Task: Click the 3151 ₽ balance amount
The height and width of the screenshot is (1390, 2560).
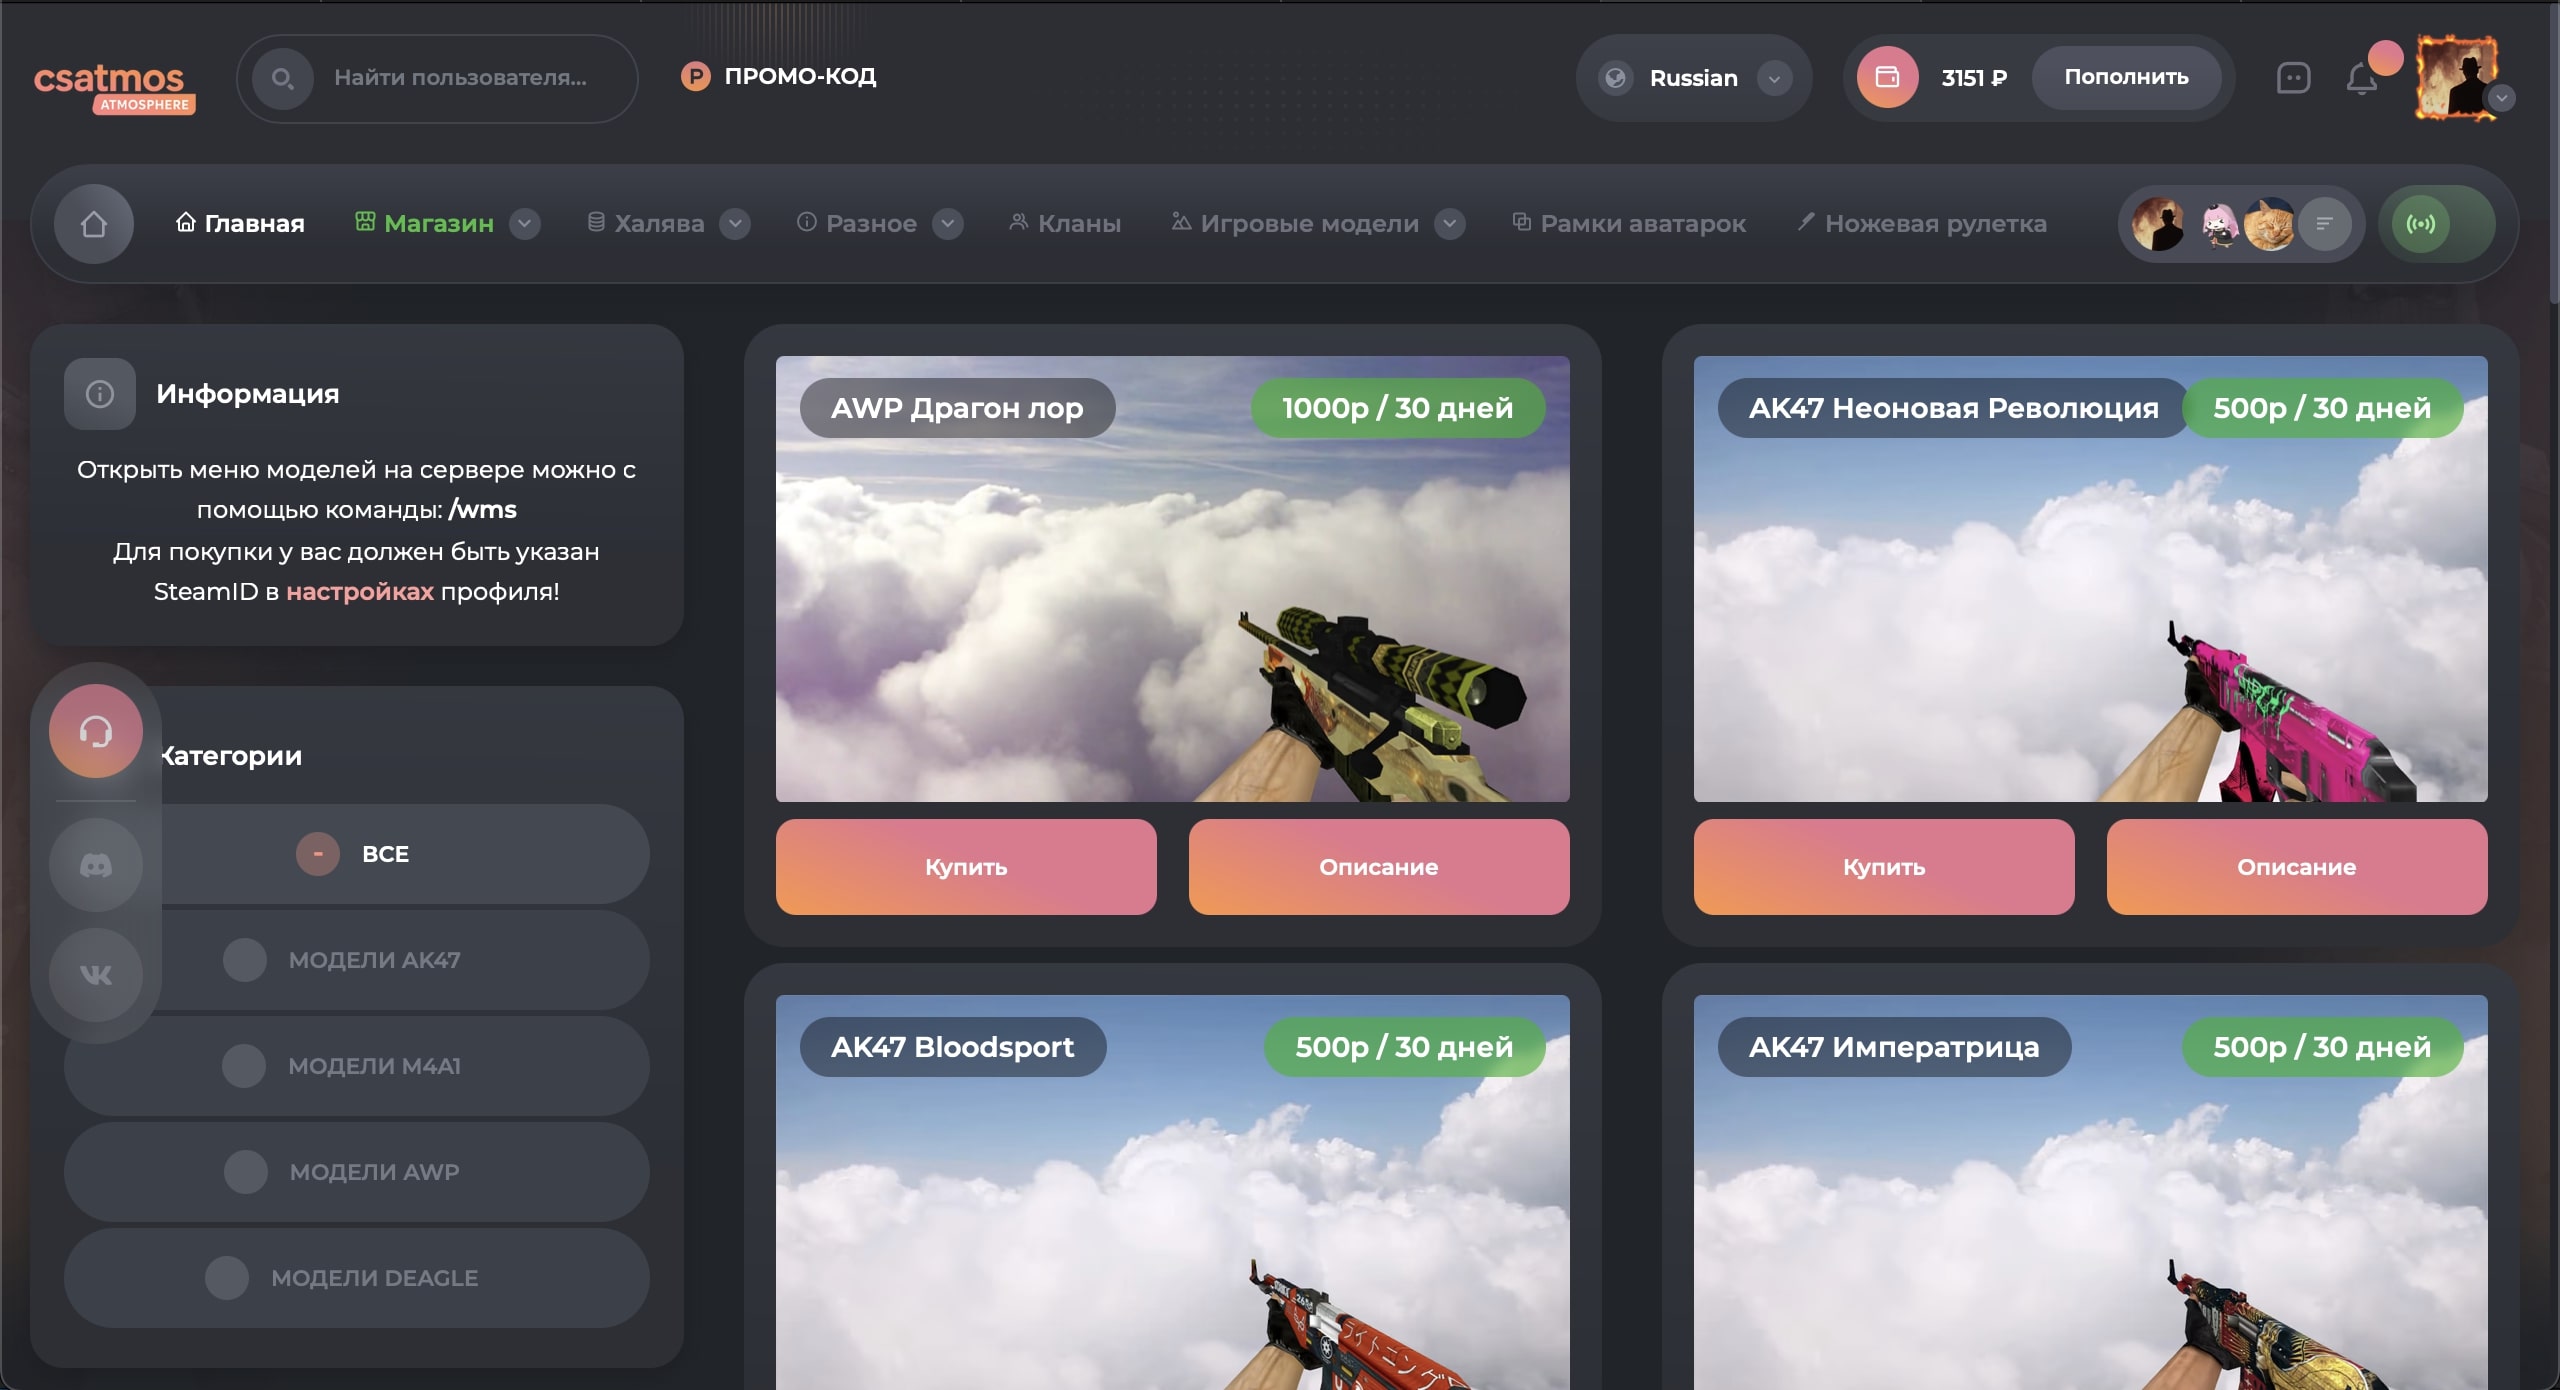Action: click(1974, 78)
